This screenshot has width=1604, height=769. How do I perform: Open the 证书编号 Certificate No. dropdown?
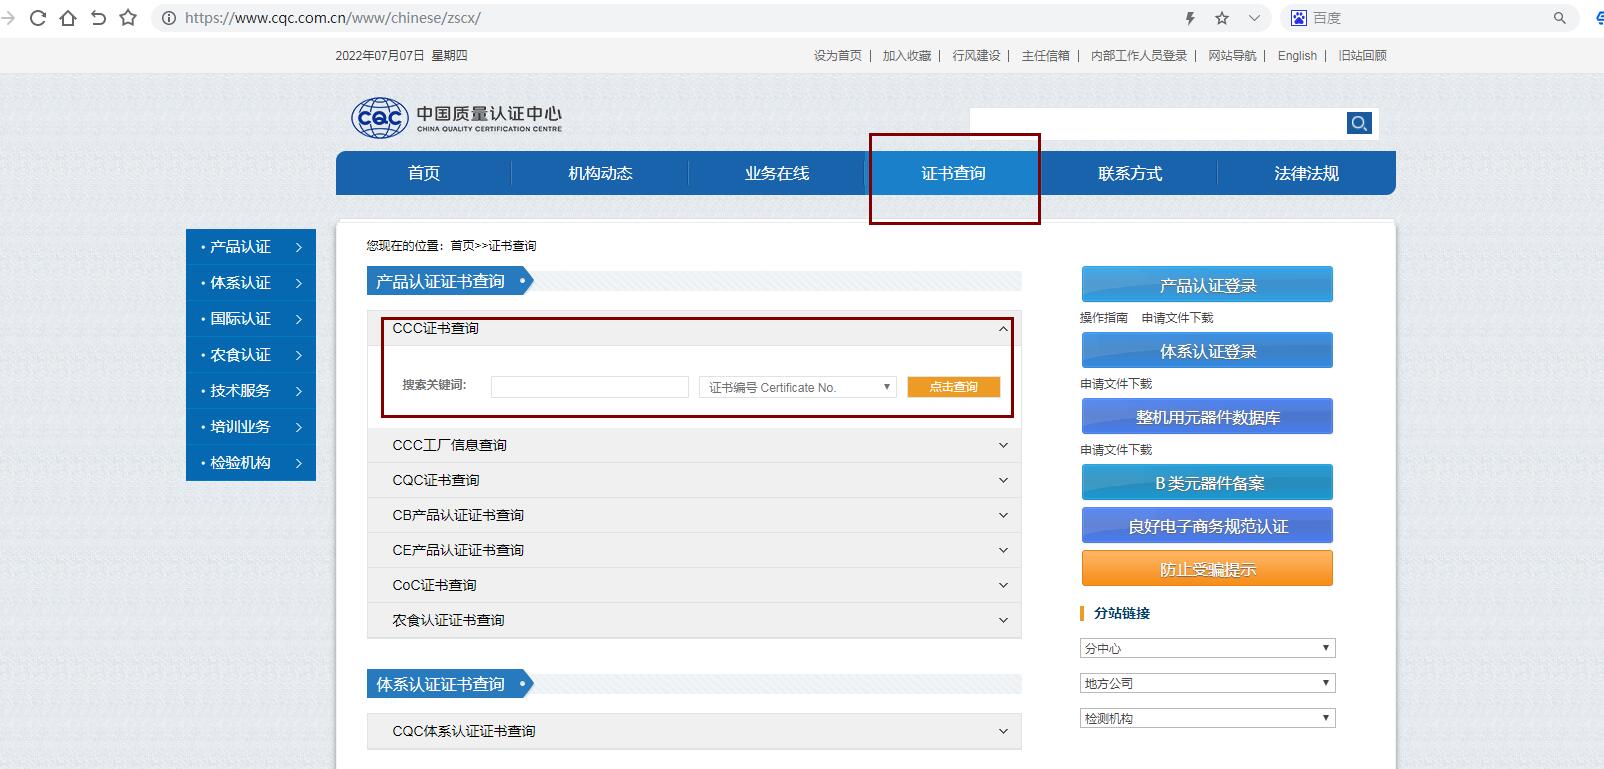pyautogui.click(x=797, y=387)
